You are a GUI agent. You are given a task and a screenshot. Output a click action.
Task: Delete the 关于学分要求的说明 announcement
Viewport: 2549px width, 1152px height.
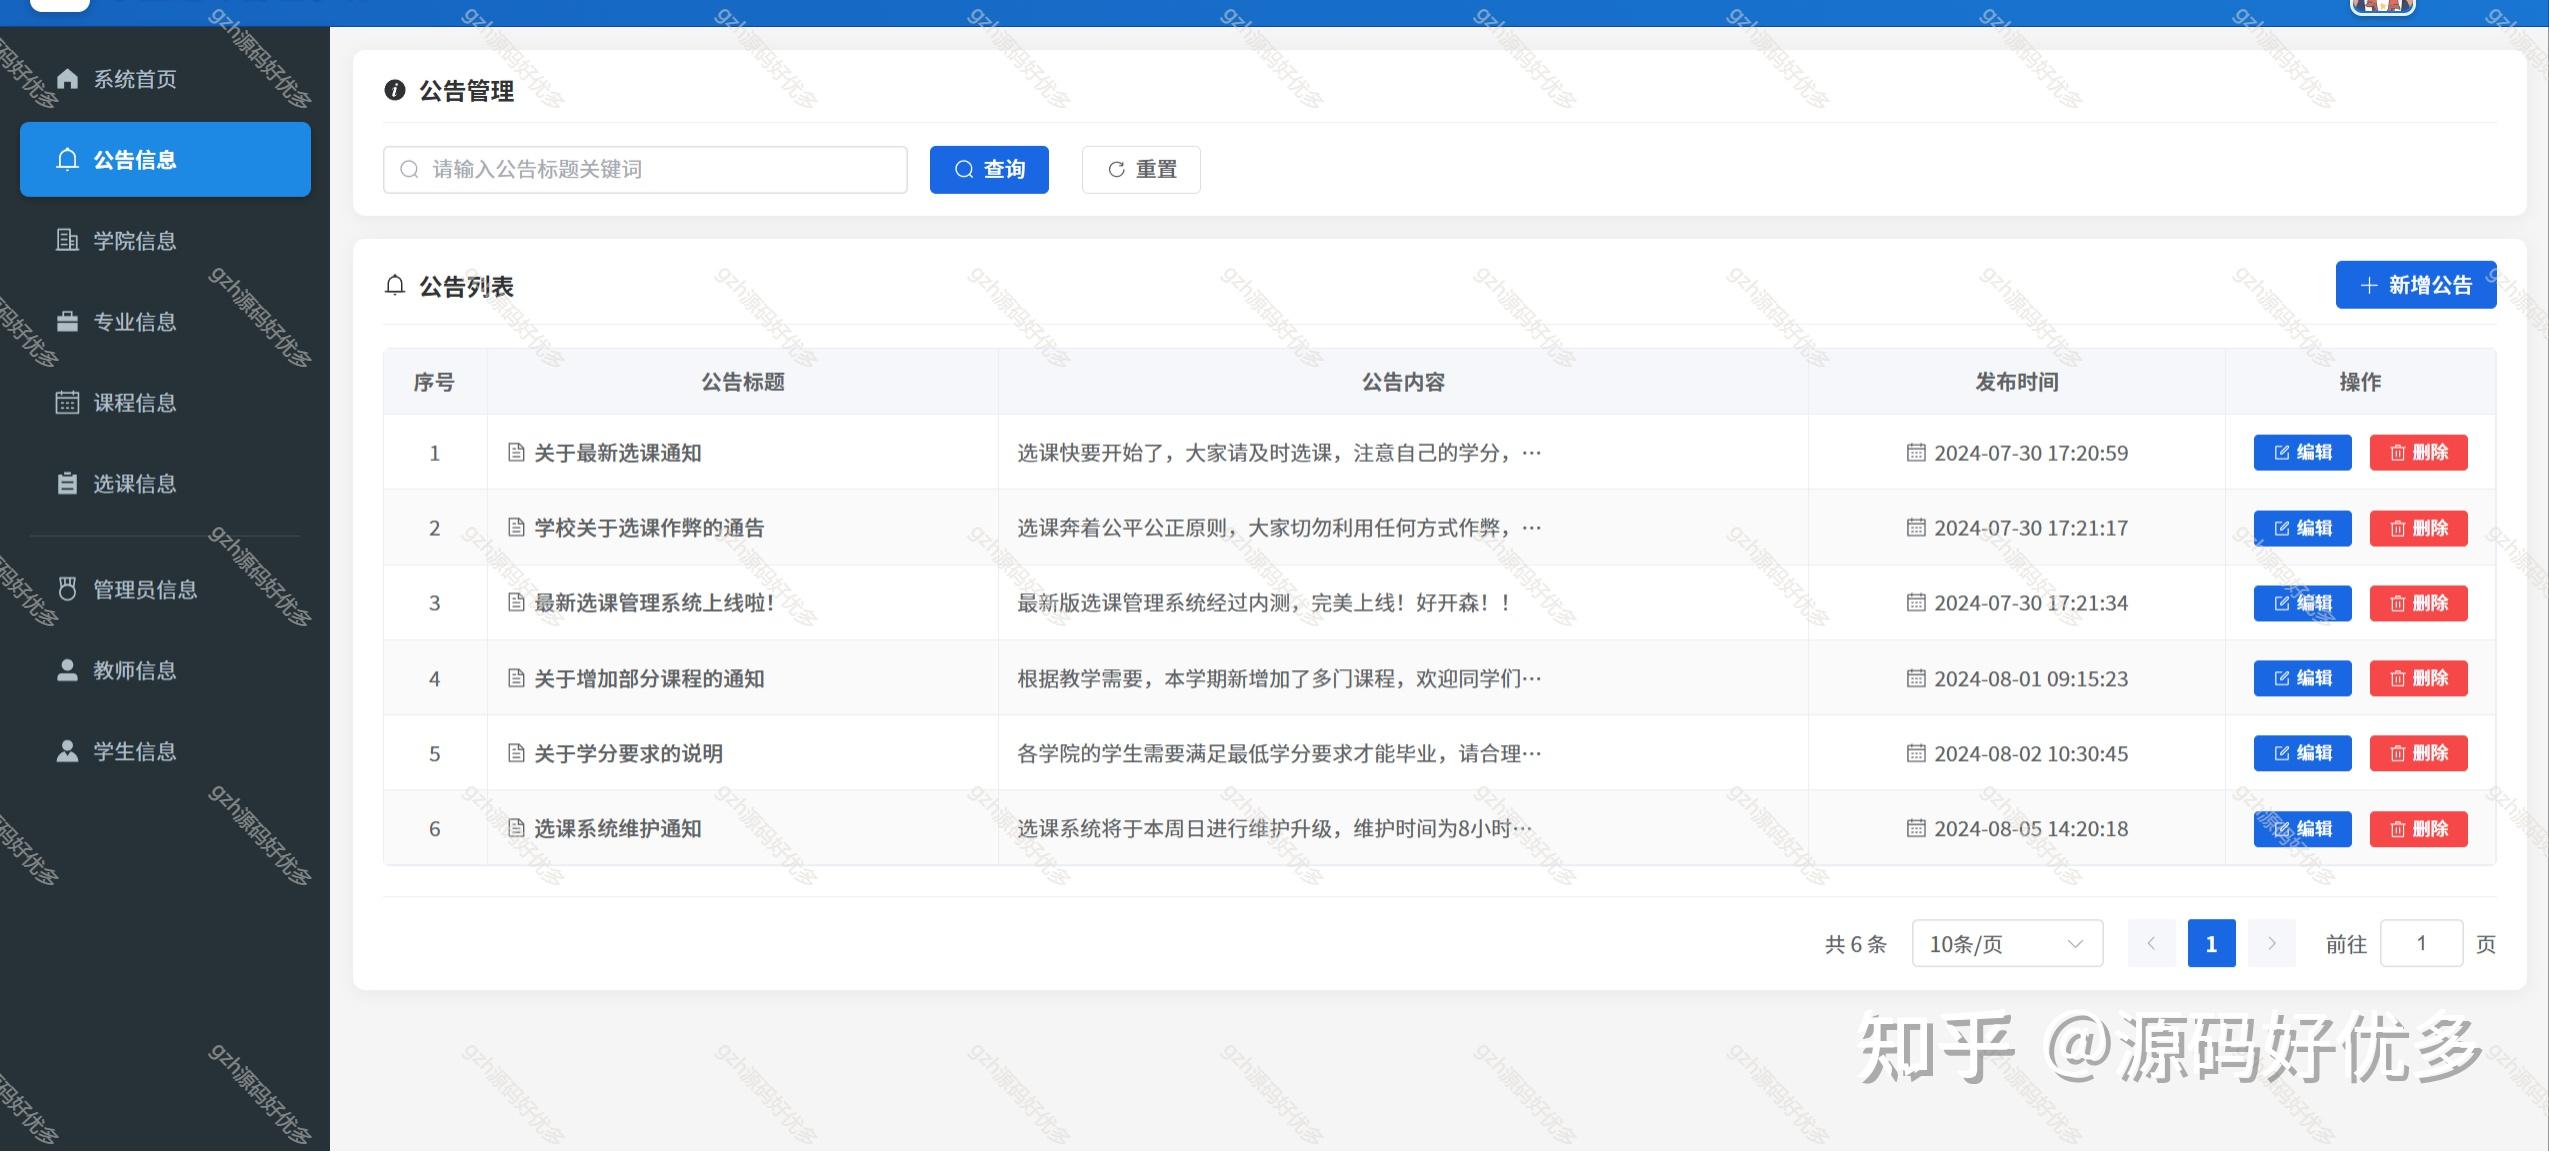tap(2418, 753)
